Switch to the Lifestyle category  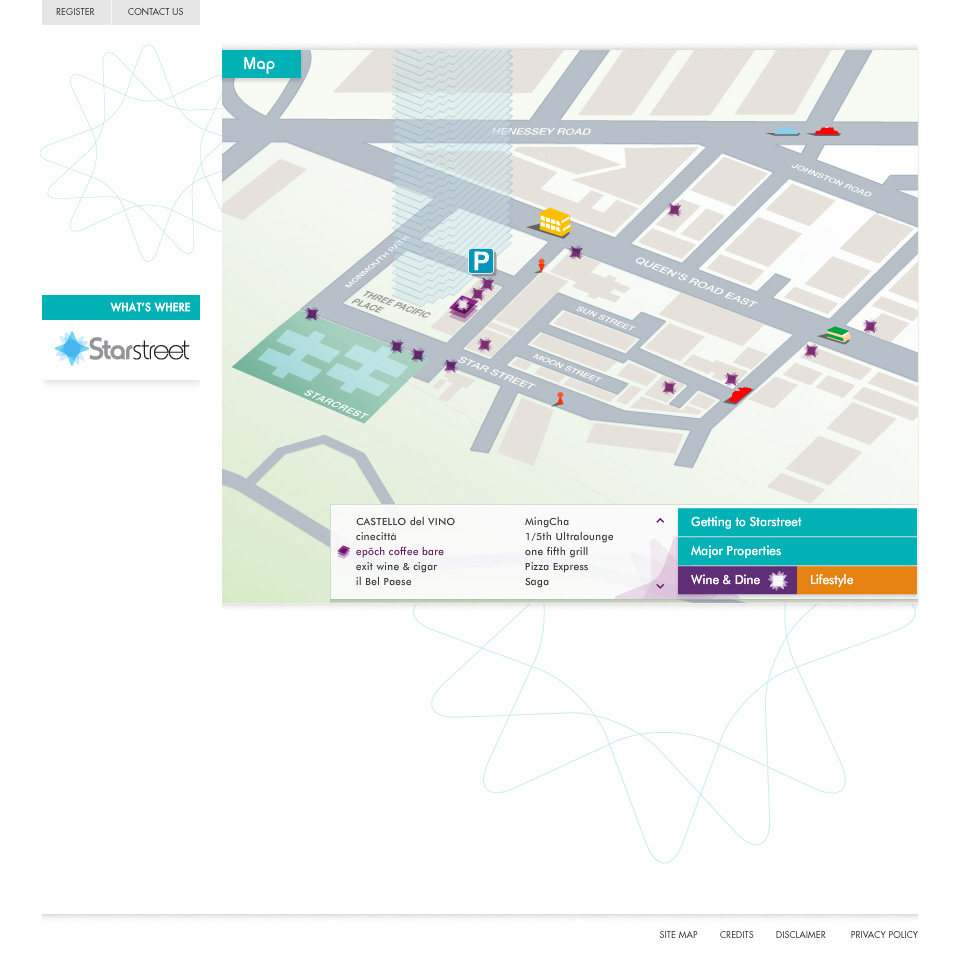click(x=856, y=580)
